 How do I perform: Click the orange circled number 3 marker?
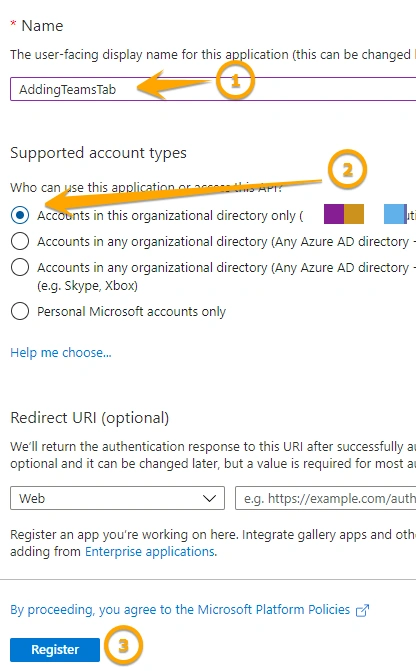(x=123, y=645)
